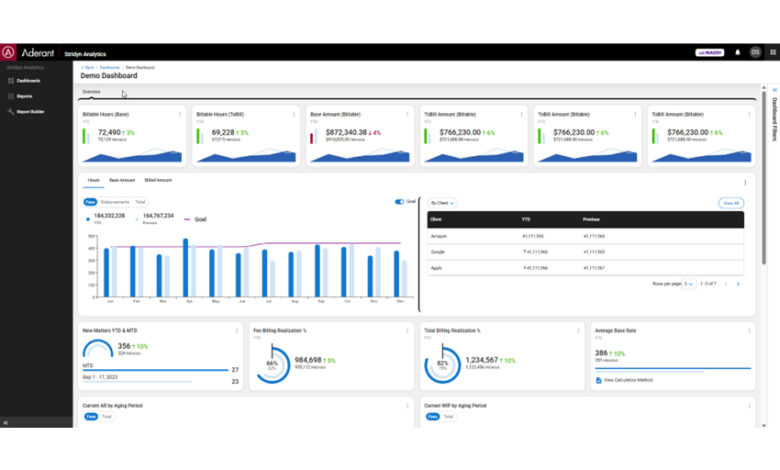Click the Aderant logo
The height and width of the screenshot is (470, 780).
click(x=9, y=52)
